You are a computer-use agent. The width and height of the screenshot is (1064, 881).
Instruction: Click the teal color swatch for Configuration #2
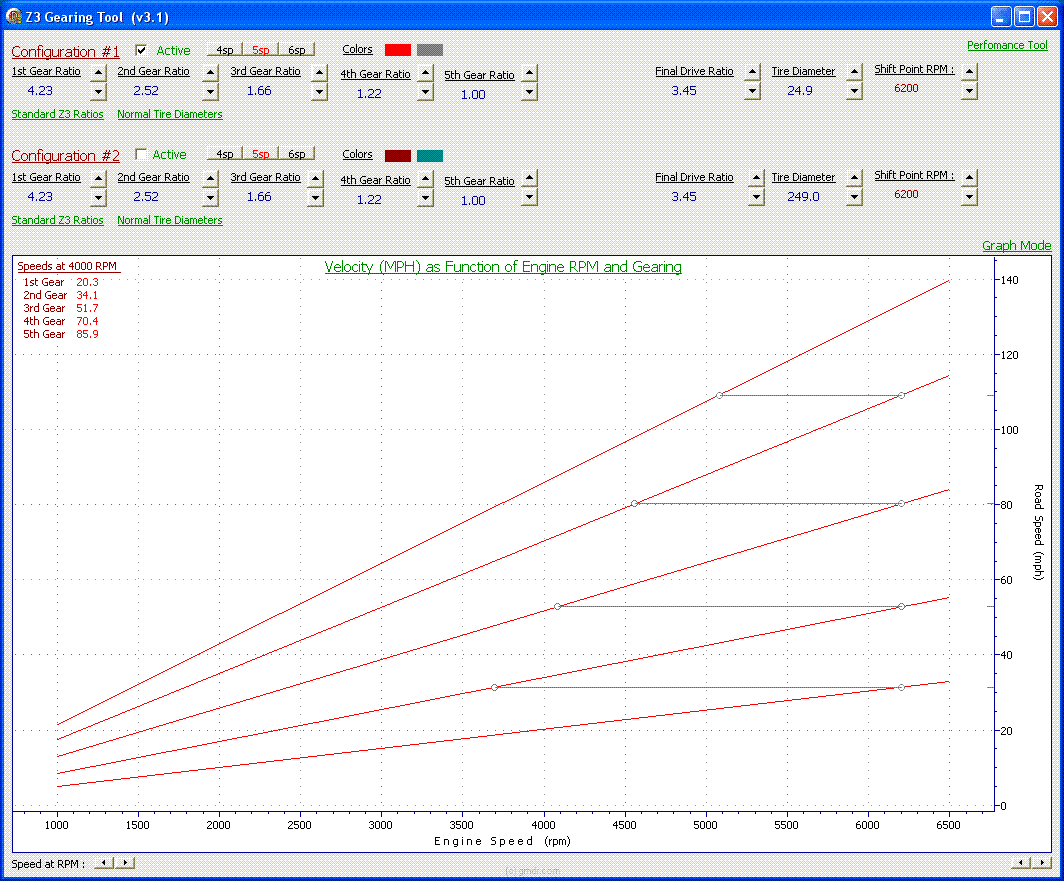click(430, 155)
